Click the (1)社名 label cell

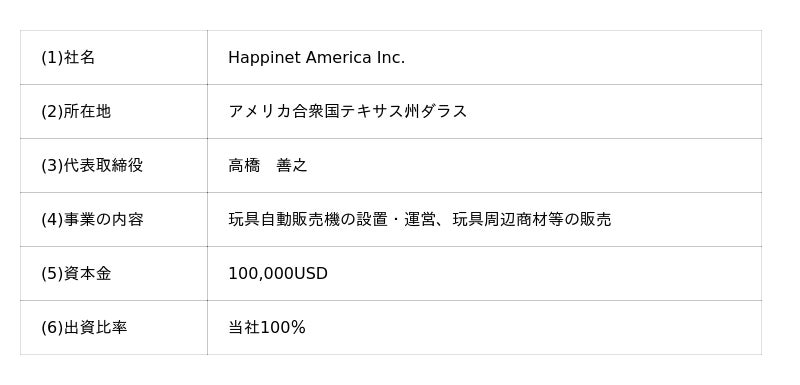[114, 58]
